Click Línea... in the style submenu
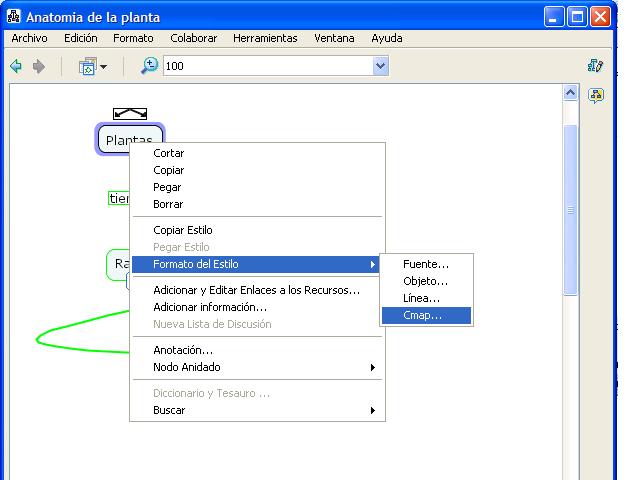The width and height of the screenshot is (640, 480). pos(421,298)
